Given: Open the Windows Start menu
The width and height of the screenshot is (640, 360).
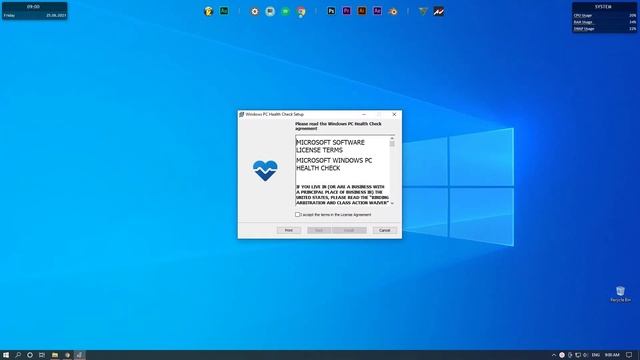Looking at the screenshot, I should [x=6, y=355].
